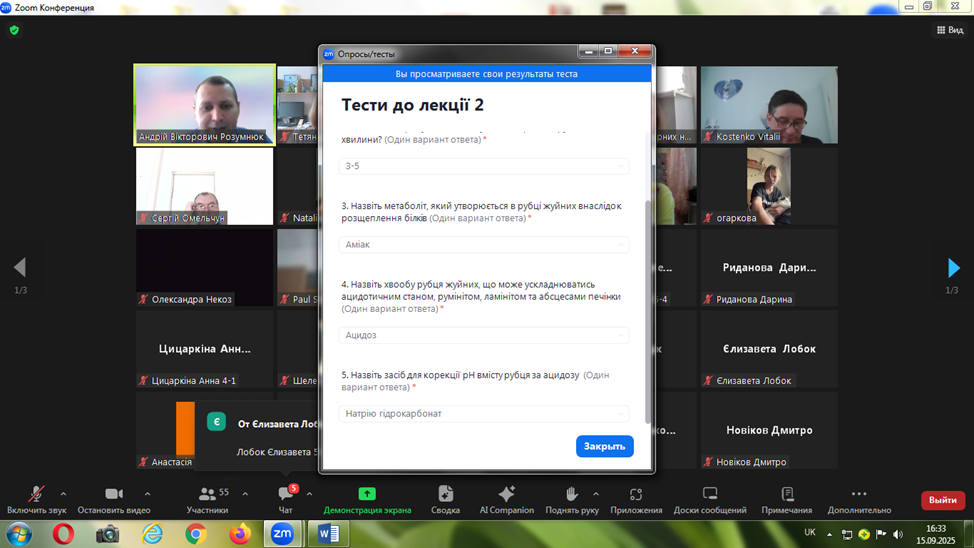Maximize the Опросы/тесты dialog window

(x=608, y=51)
